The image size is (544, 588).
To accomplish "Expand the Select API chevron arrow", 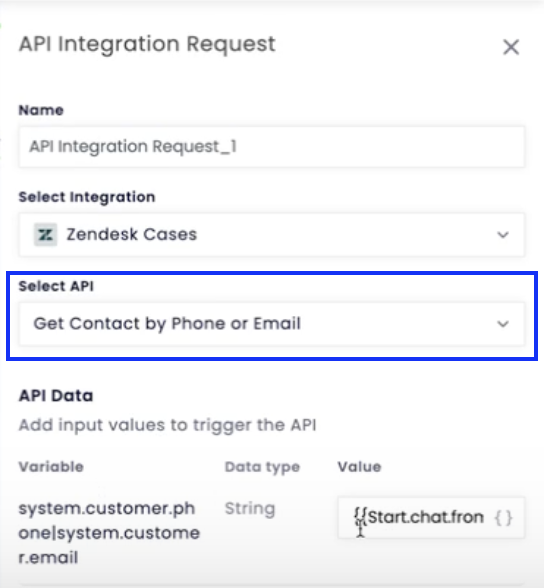I will [x=503, y=324].
